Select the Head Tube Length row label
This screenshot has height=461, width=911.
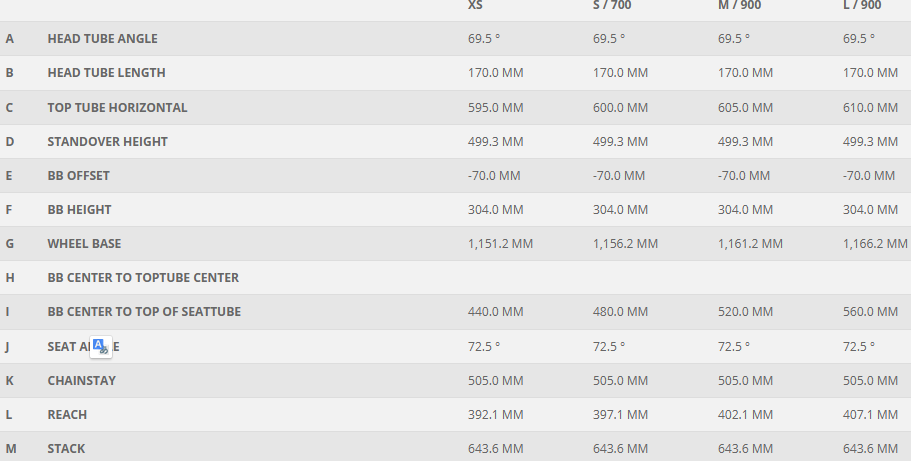click(x=106, y=73)
